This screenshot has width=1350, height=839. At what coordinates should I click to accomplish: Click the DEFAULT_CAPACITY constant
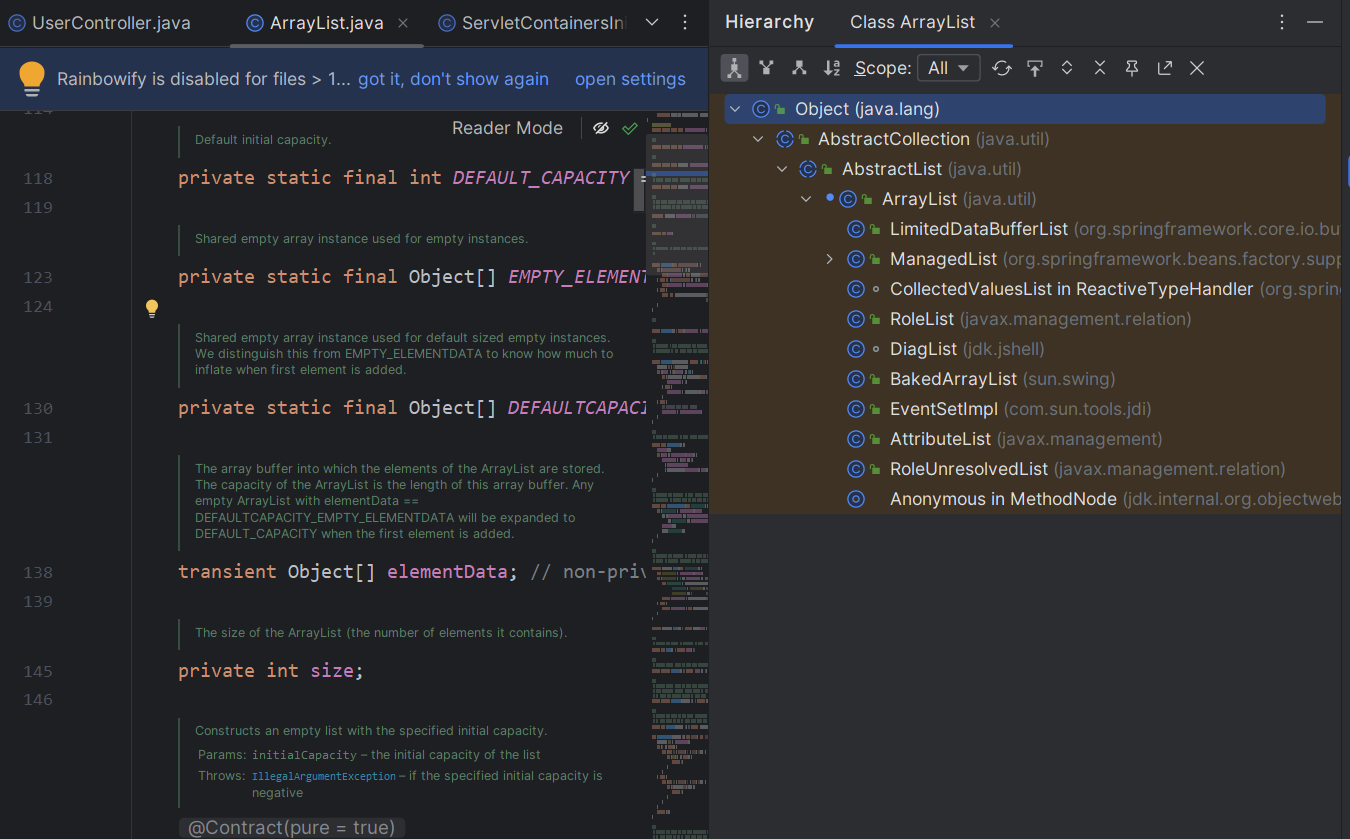click(x=541, y=178)
